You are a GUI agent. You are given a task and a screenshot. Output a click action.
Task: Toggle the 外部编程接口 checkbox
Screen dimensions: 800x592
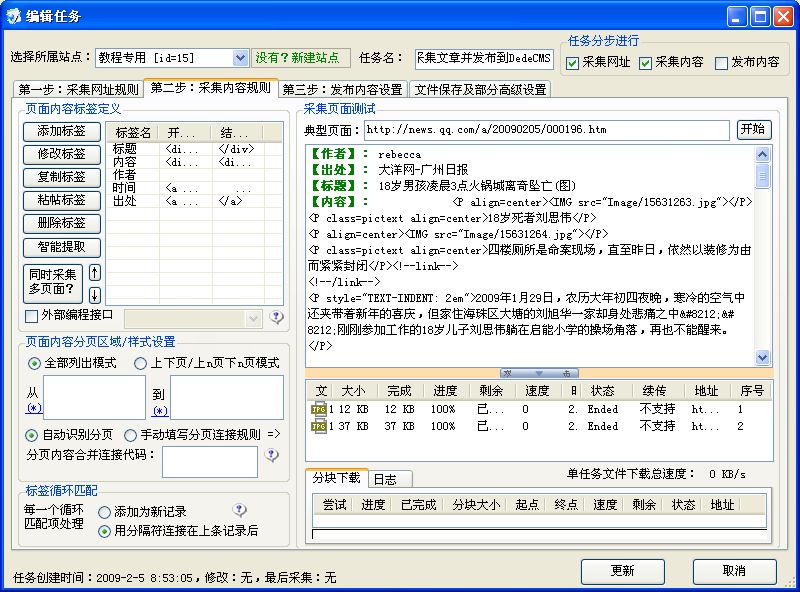click(32, 317)
